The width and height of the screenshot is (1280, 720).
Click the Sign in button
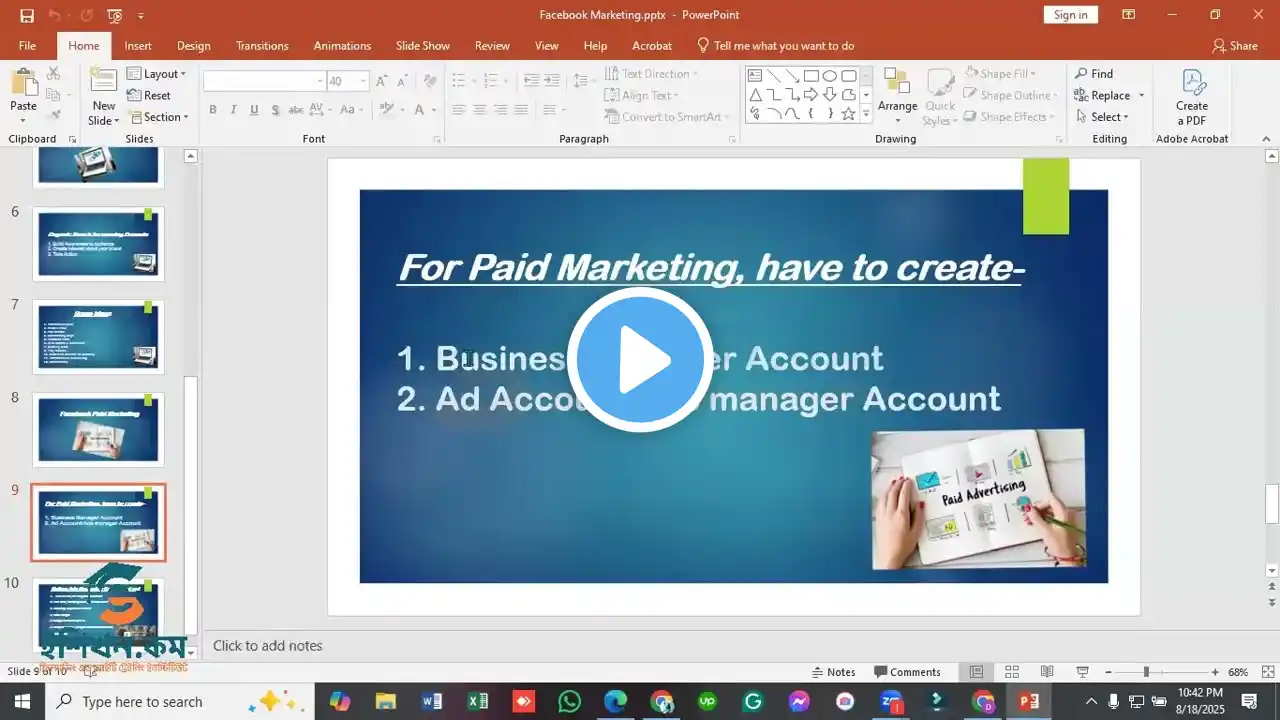[1070, 15]
